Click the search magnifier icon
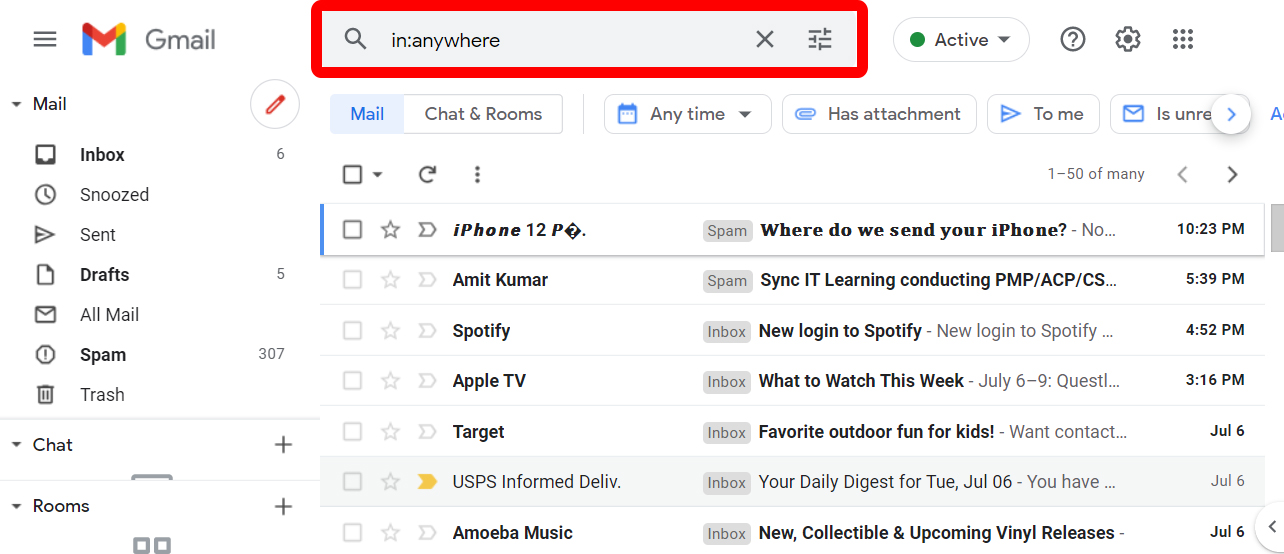Viewport: 1284px width, 554px height. pyautogui.click(x=355, y=39)
